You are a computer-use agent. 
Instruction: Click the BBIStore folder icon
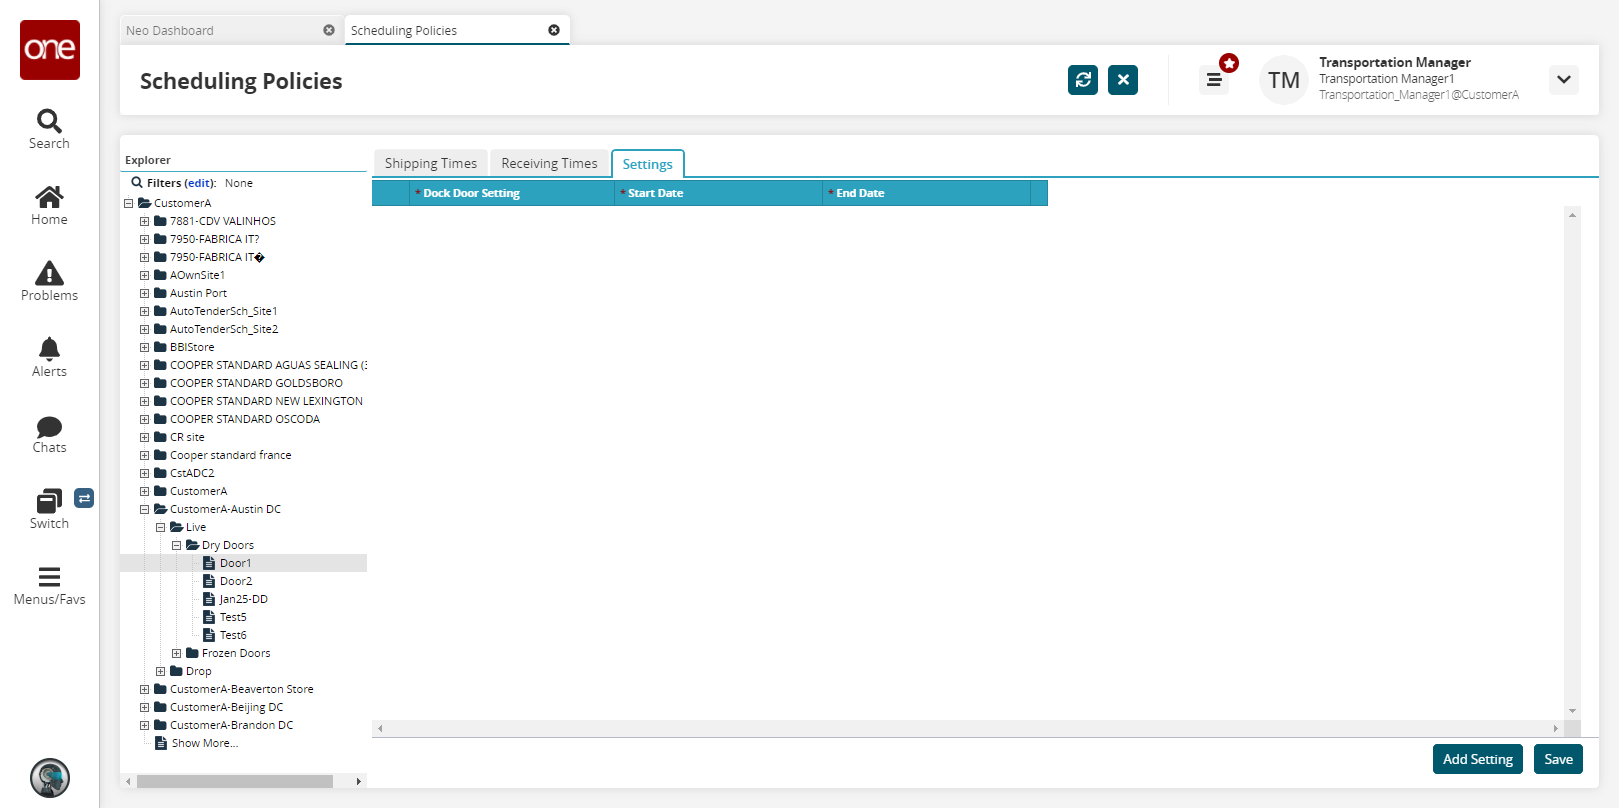[x=160, y=347]
